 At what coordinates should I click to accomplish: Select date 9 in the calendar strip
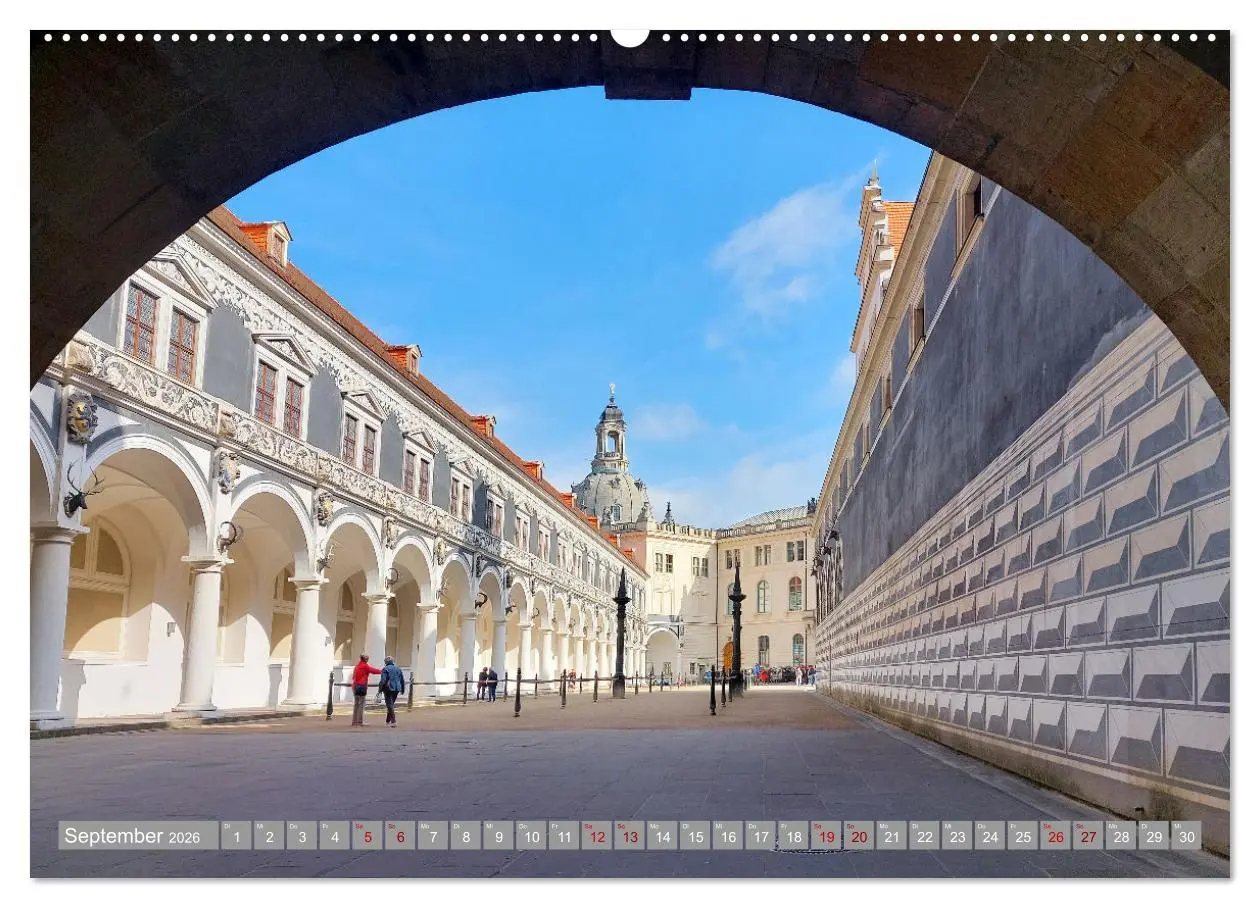pyautogui.click(x=498, y=836)
